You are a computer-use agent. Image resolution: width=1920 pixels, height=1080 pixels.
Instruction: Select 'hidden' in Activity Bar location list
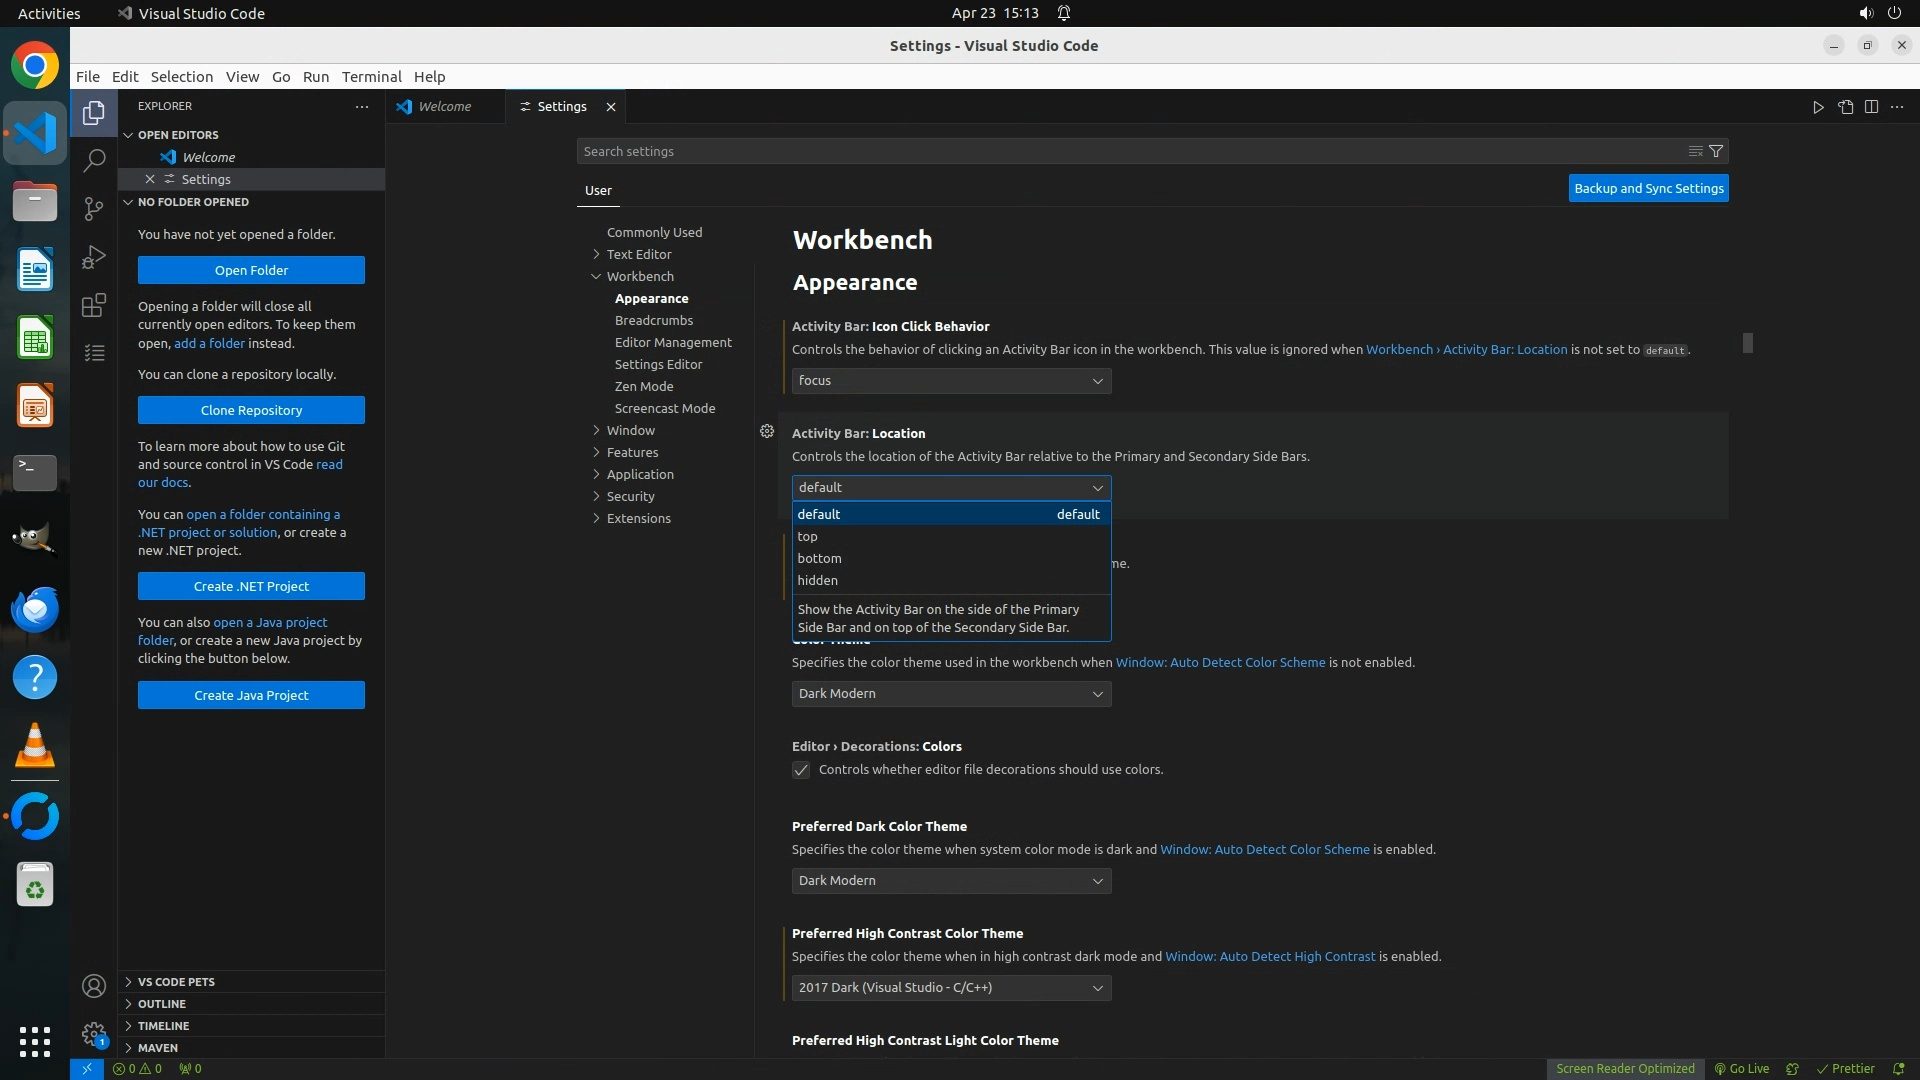818,580
